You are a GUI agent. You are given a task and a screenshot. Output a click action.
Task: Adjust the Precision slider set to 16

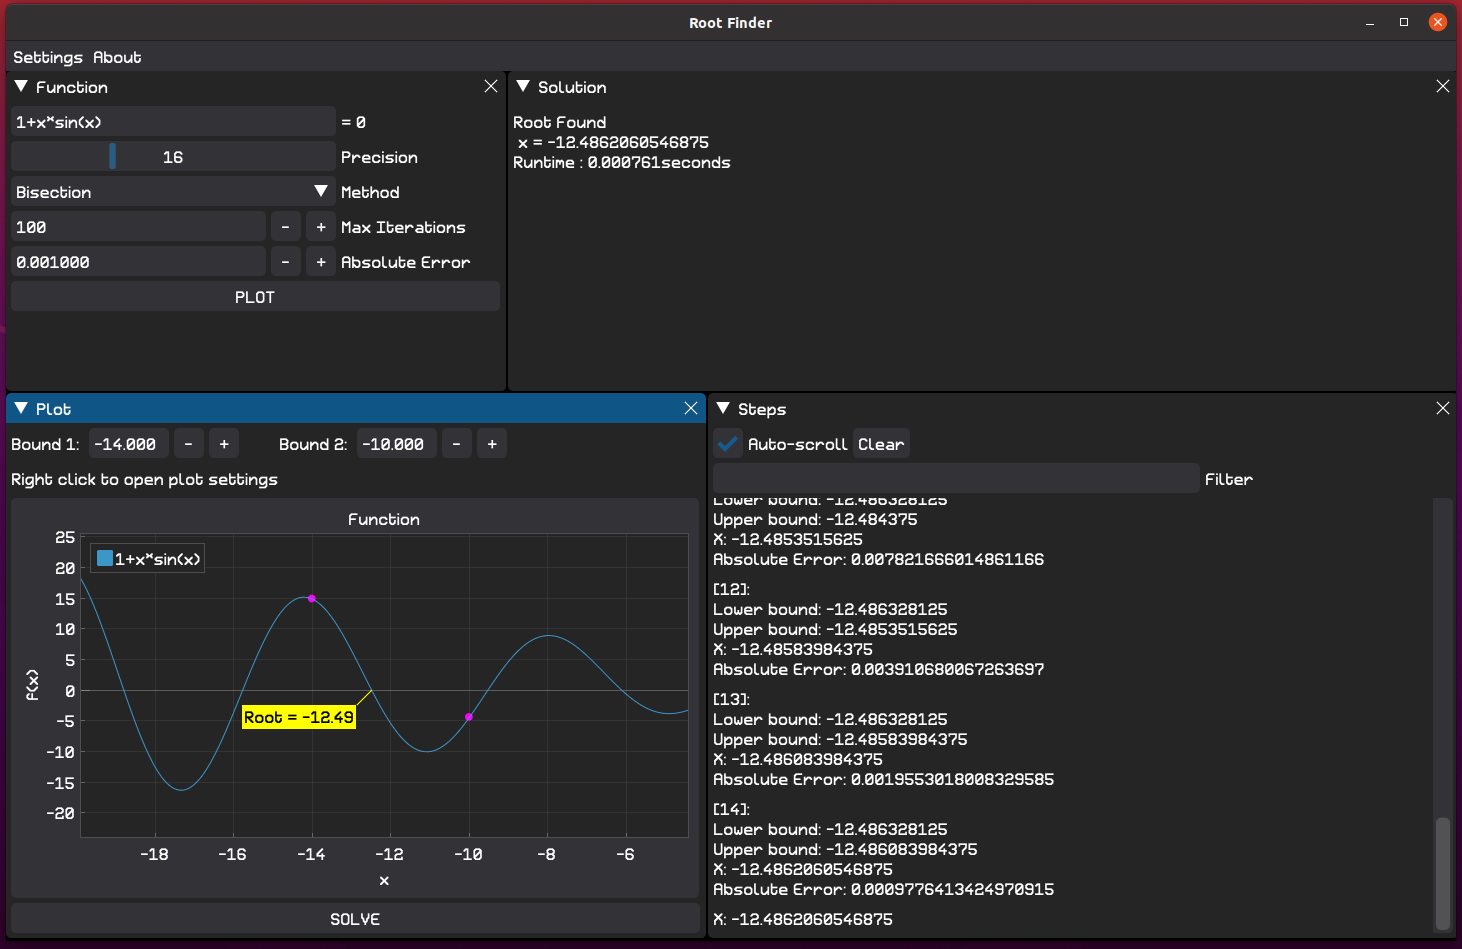click(173, 157)
